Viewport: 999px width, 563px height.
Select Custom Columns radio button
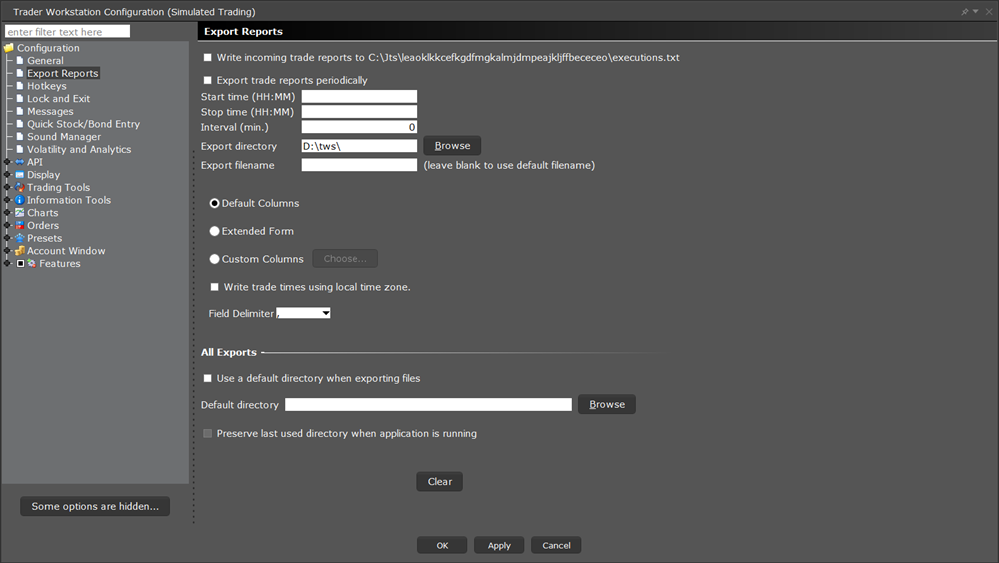(215, 259)
